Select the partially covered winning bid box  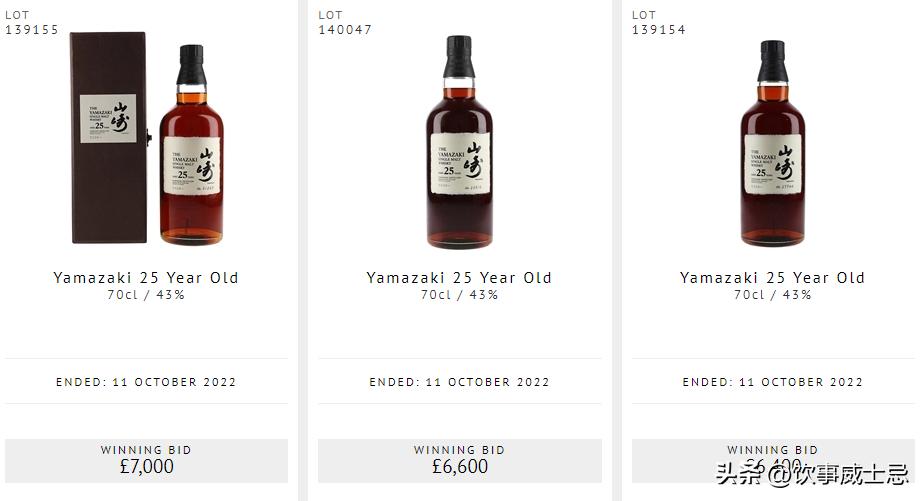pos(773,460)
